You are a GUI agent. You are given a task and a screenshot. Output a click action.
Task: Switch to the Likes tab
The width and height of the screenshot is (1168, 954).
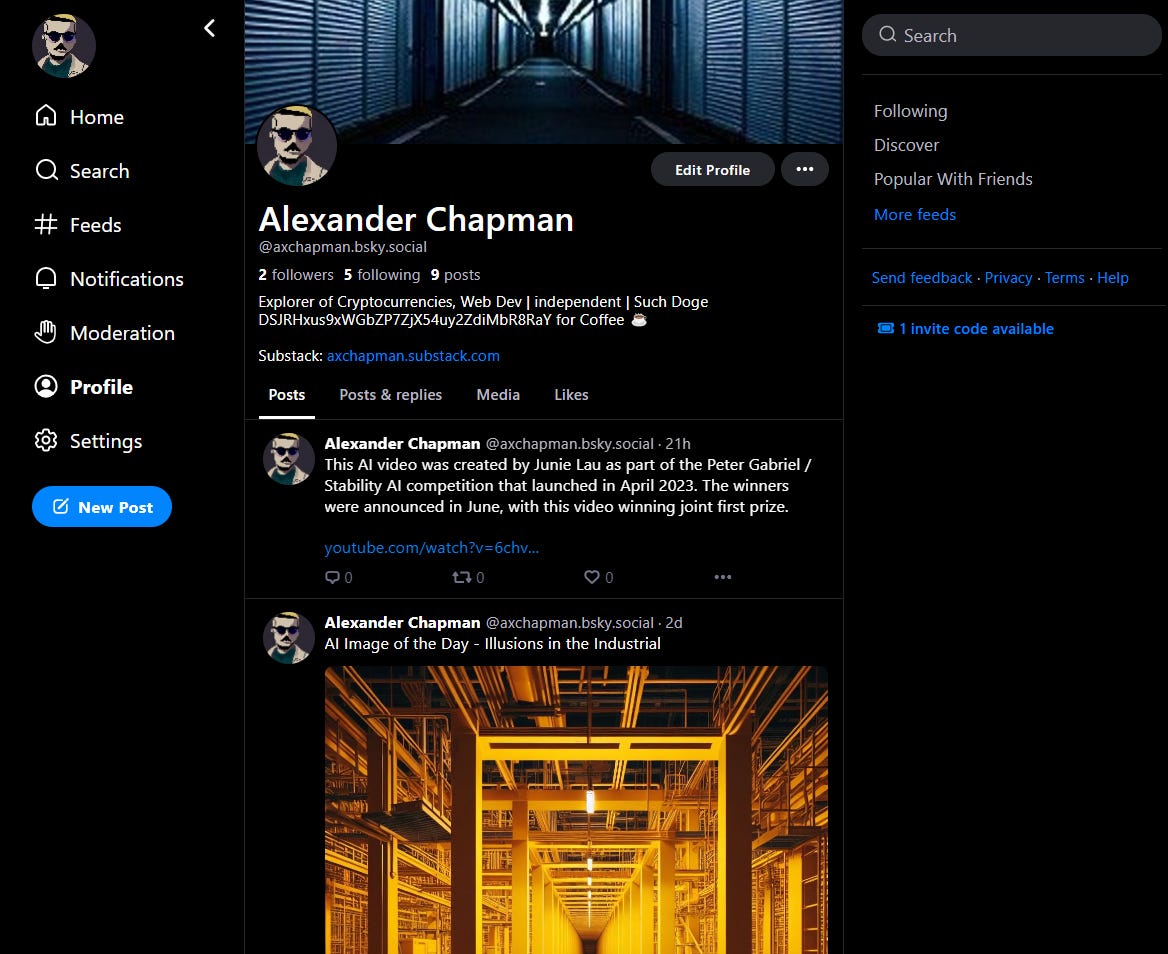coord(571,395)
